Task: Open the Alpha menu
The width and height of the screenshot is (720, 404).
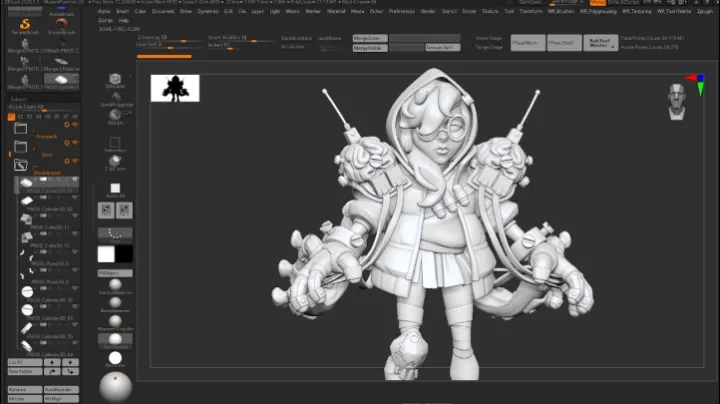Action: [x=104, y=11]
